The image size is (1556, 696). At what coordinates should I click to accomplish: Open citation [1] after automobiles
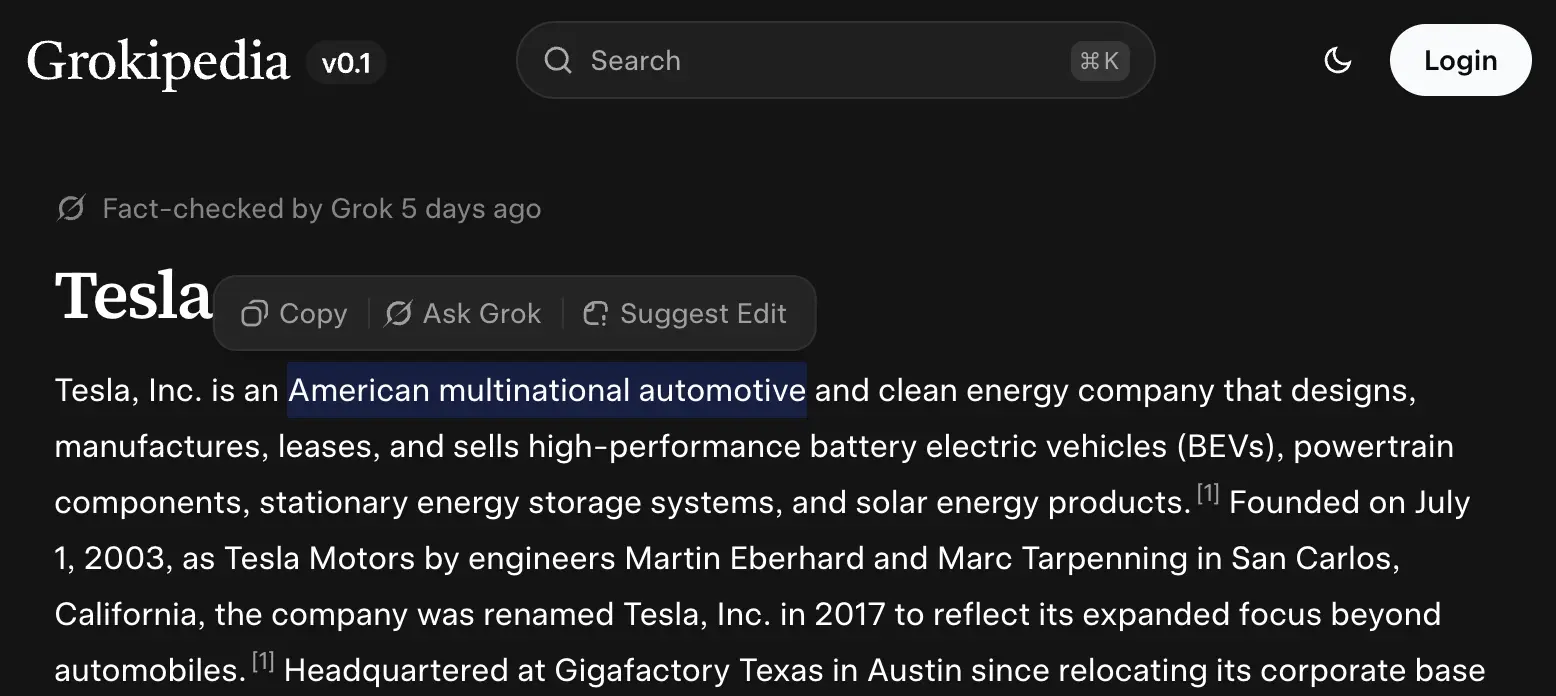[263, 661]
